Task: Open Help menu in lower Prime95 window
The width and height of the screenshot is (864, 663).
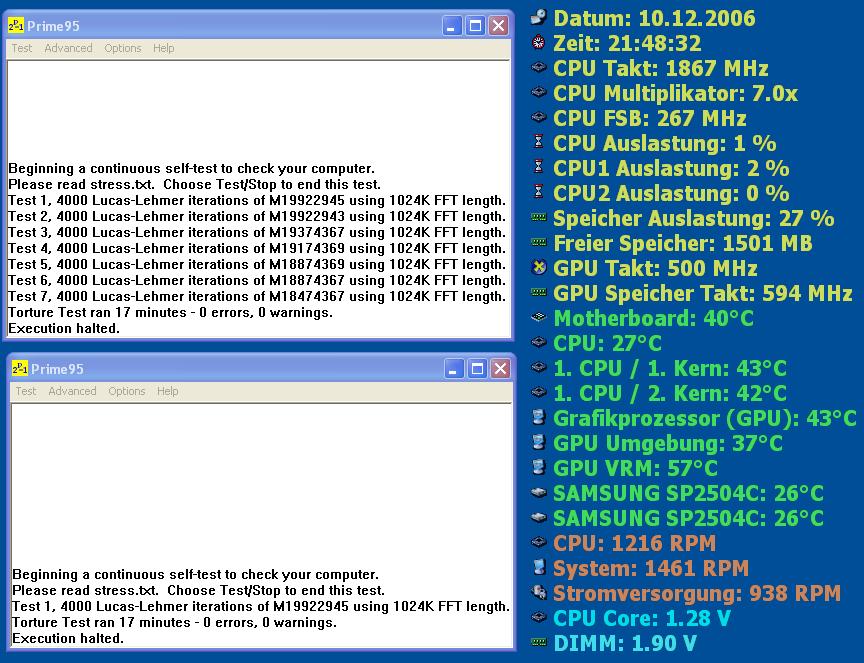Action: point(168,391)
